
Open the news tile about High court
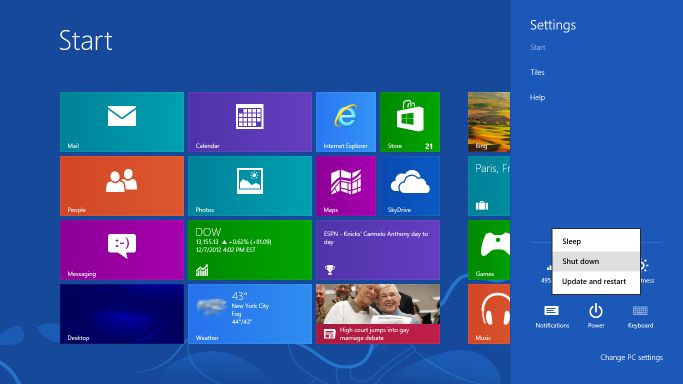pos(378,314)
